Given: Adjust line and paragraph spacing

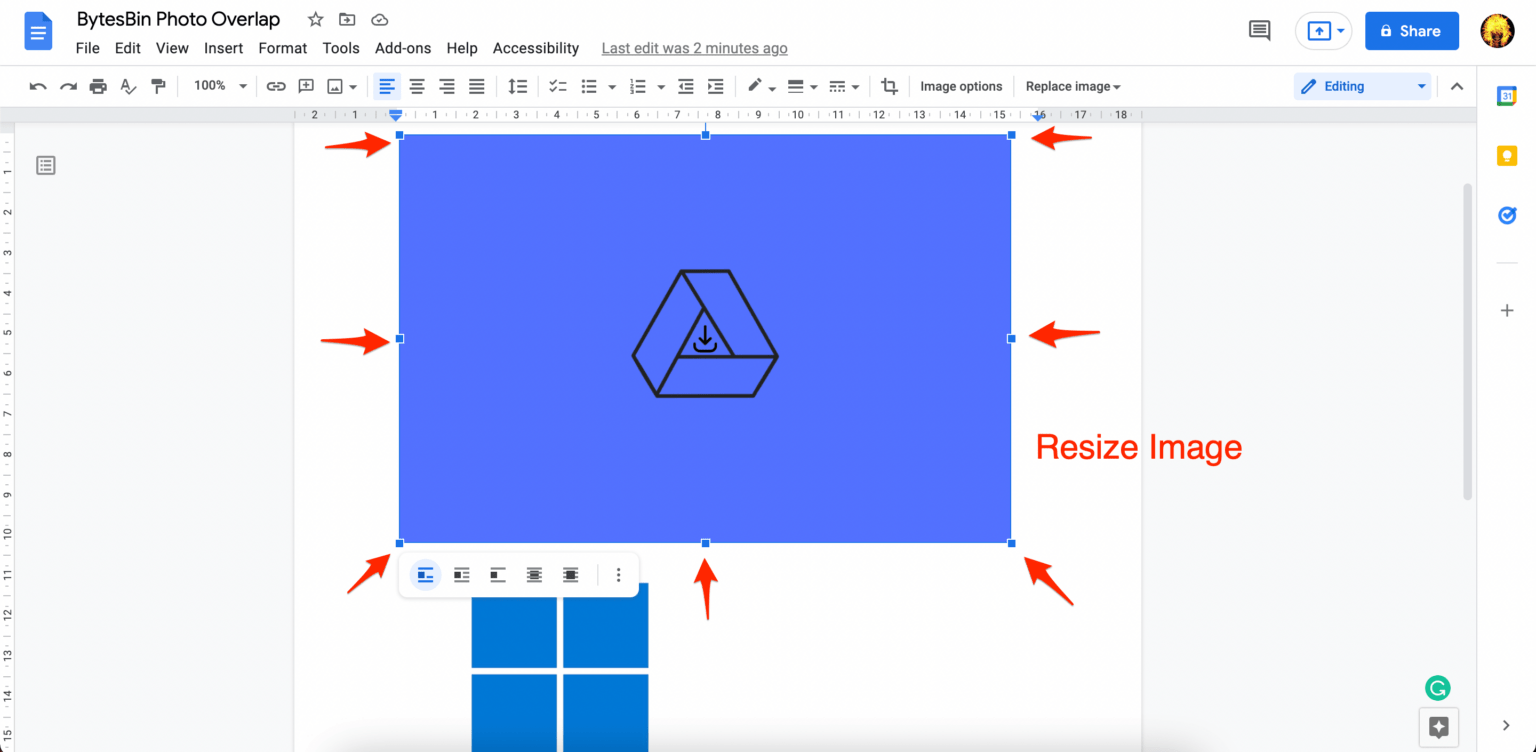Looking at the screenshot, I should pyautogui.click(x=517, y=86).
